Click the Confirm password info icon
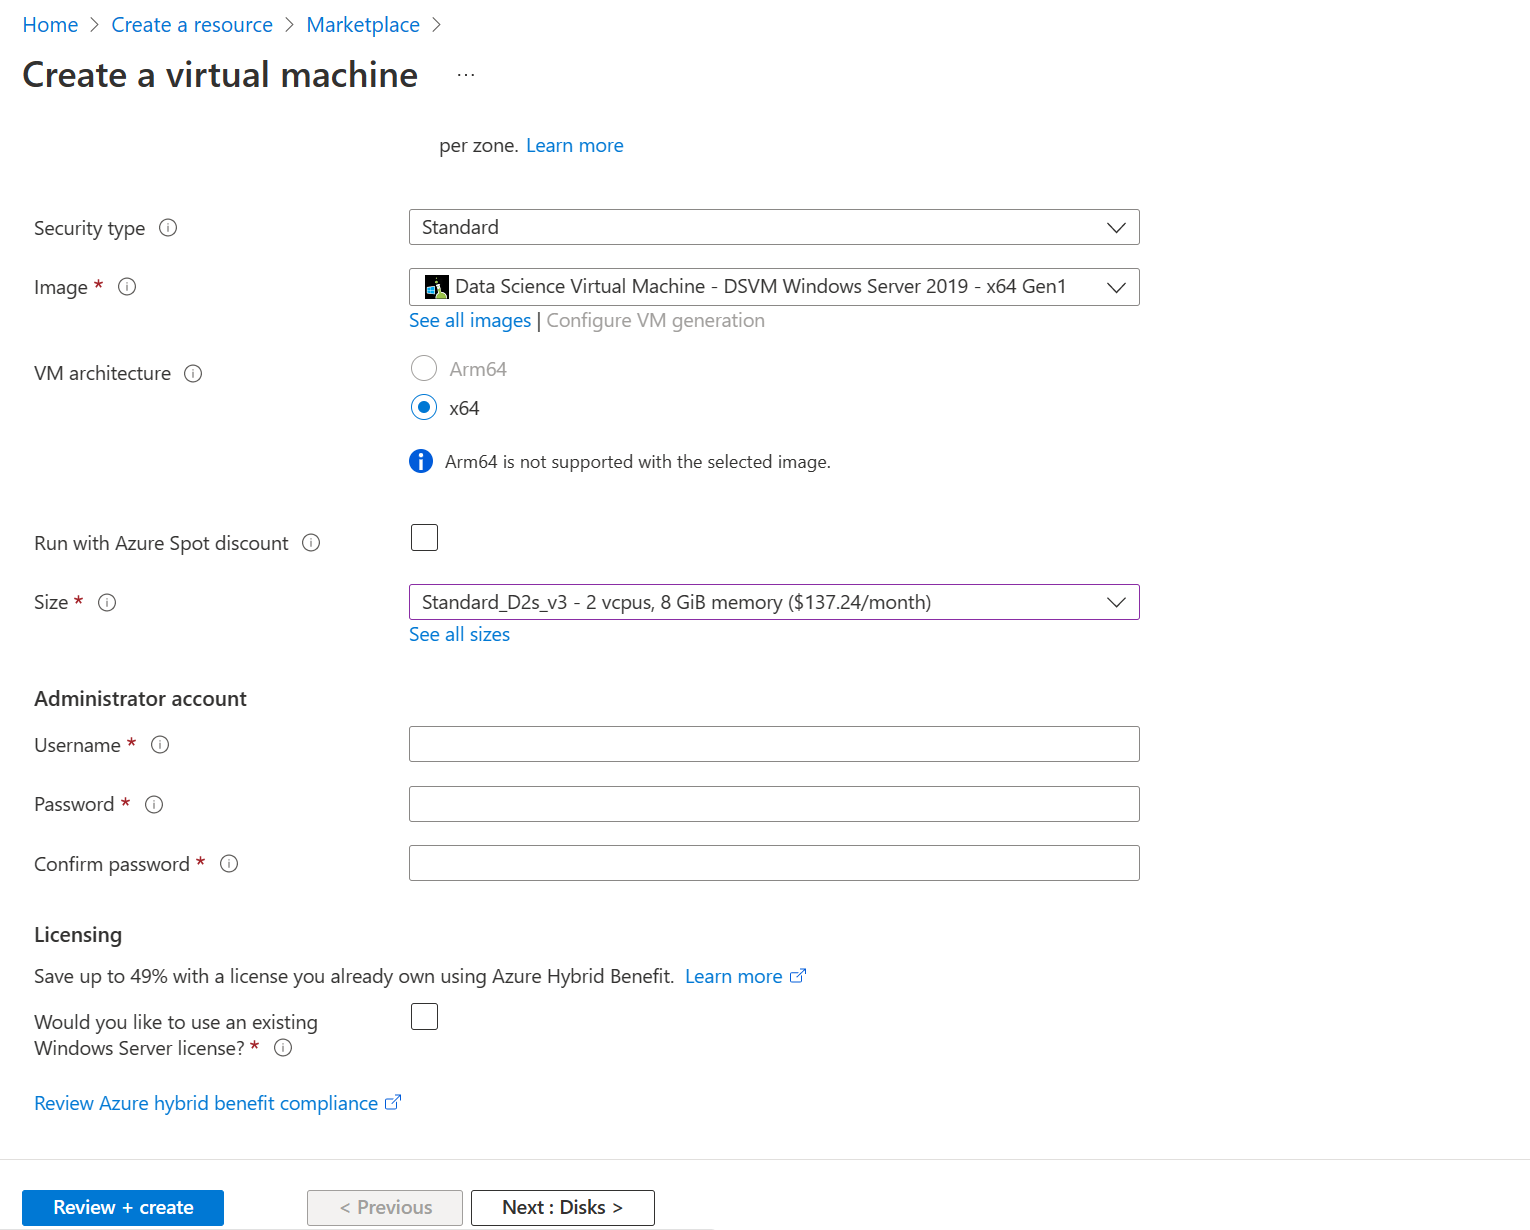 [x=229, y=864]
